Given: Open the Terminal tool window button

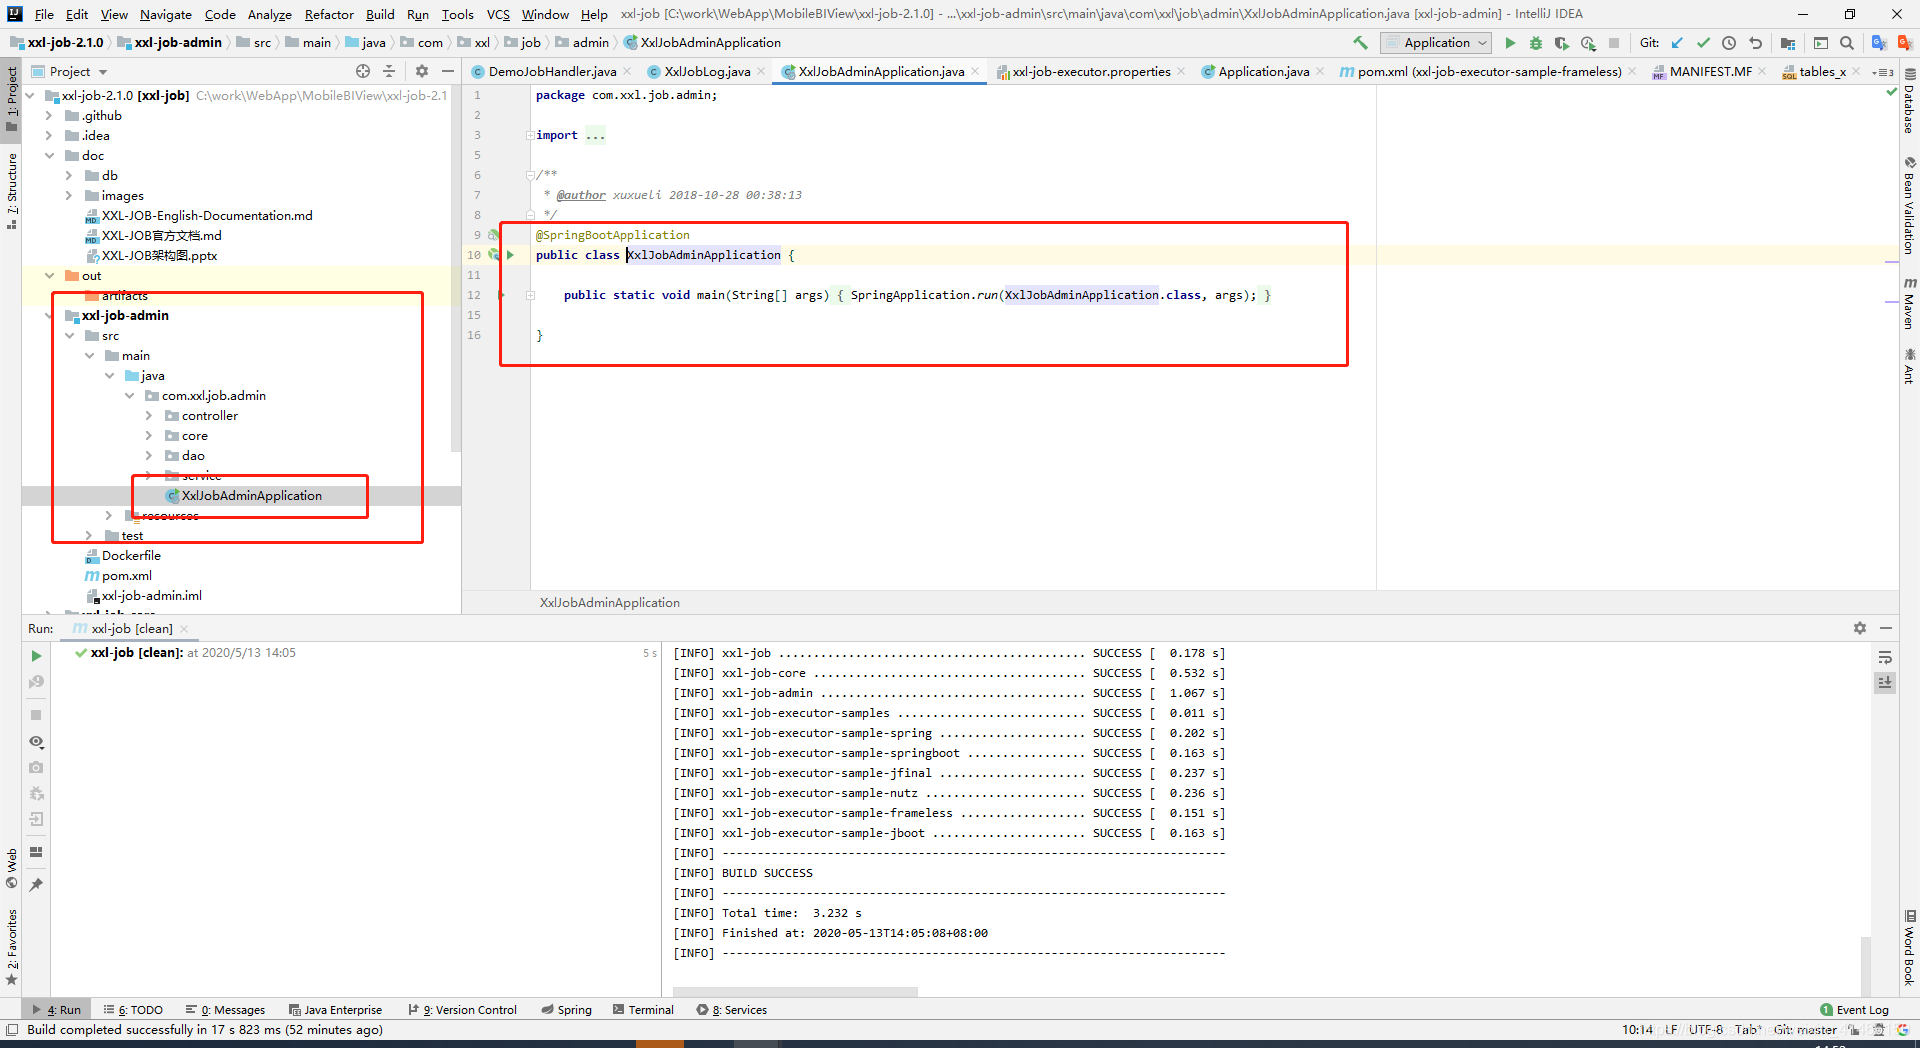Looking at the screenshot, I should (x=643, y=1010).
